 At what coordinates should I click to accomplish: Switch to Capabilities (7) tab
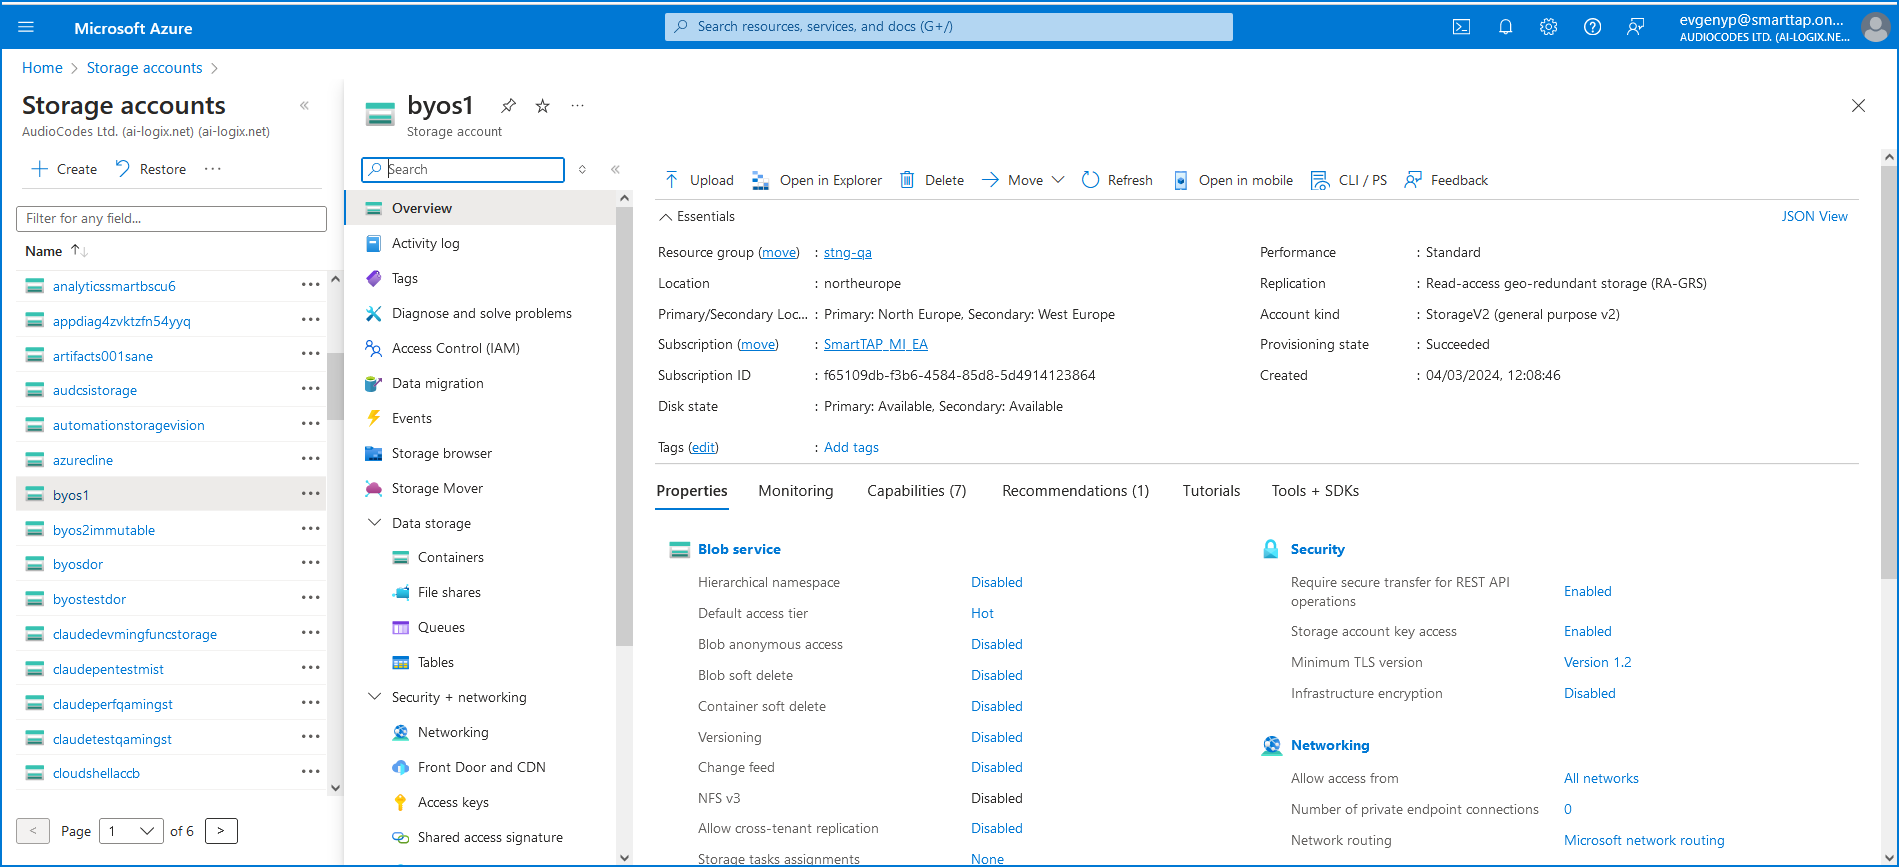(x=917, y=491)
